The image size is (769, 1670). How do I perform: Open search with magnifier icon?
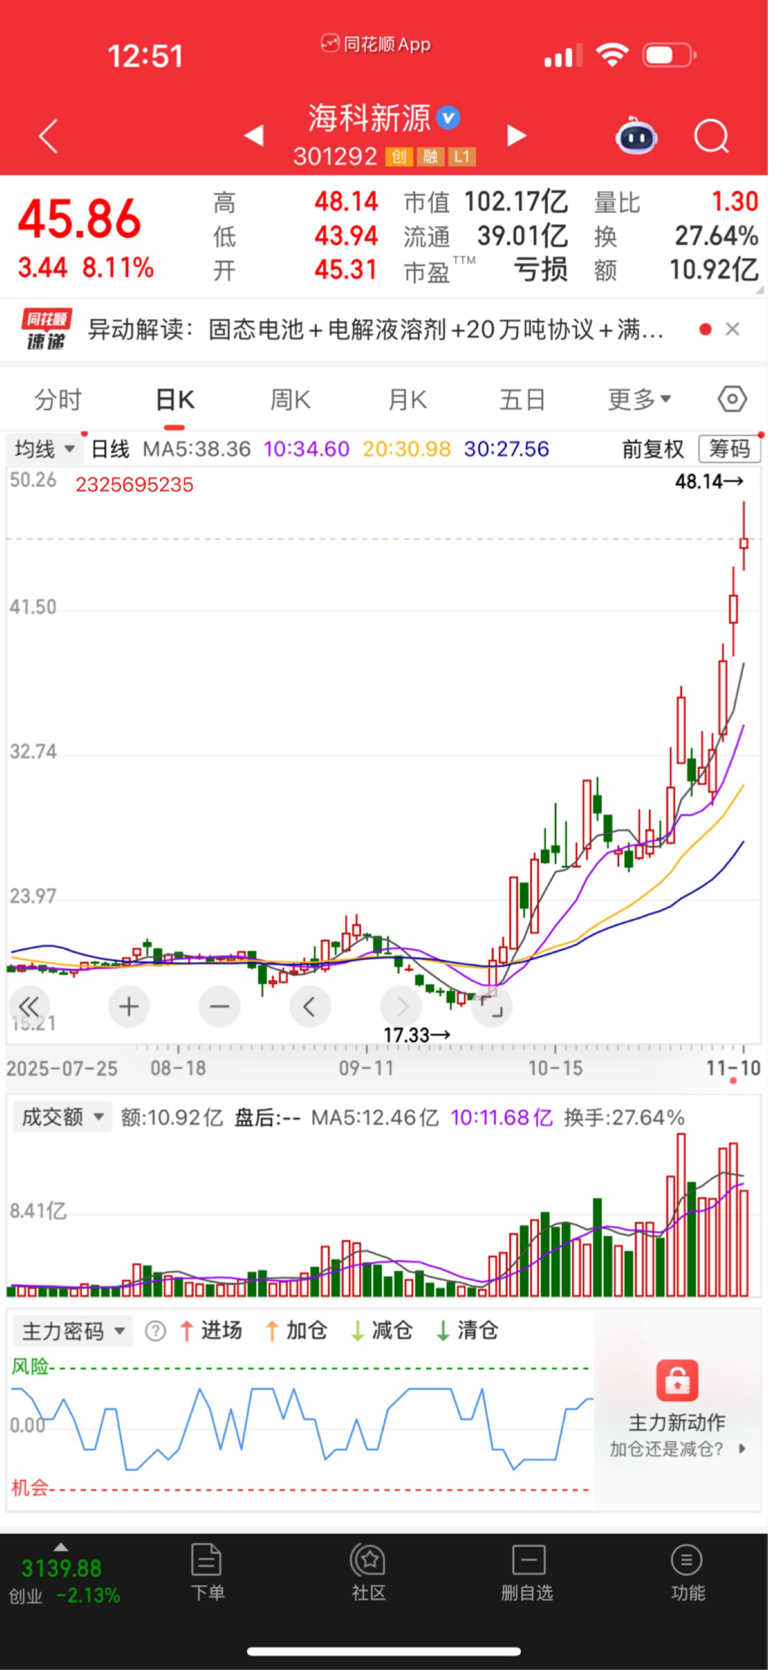coord(711,136)
